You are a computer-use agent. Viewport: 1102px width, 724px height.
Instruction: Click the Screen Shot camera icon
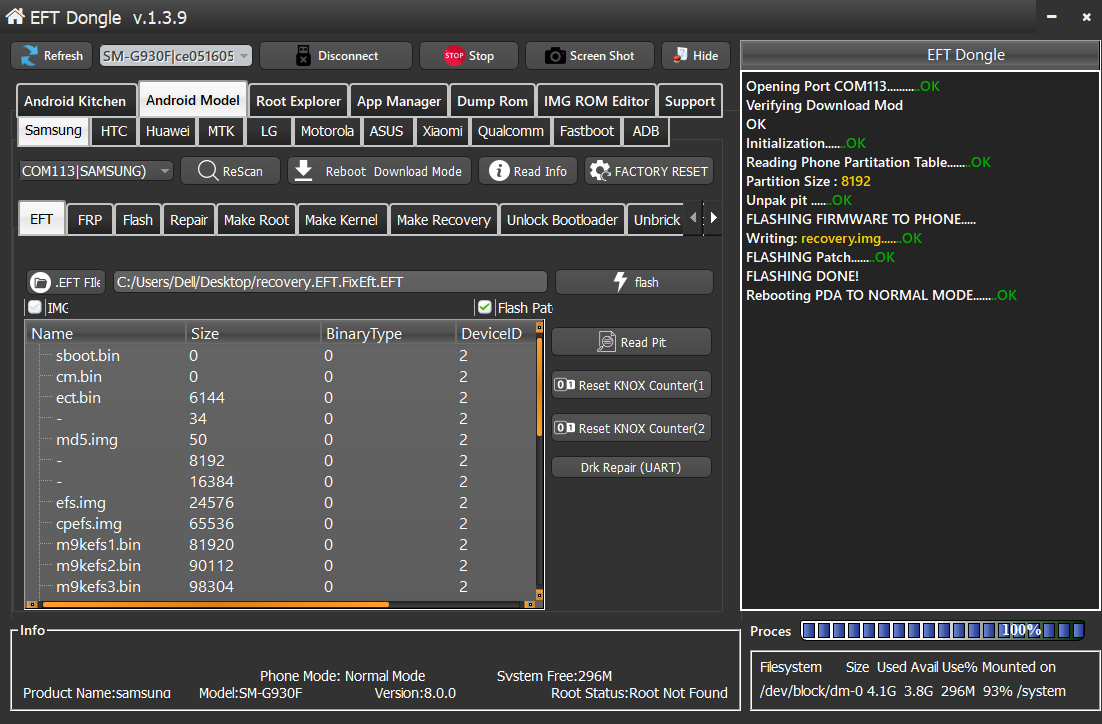(555, 56)
